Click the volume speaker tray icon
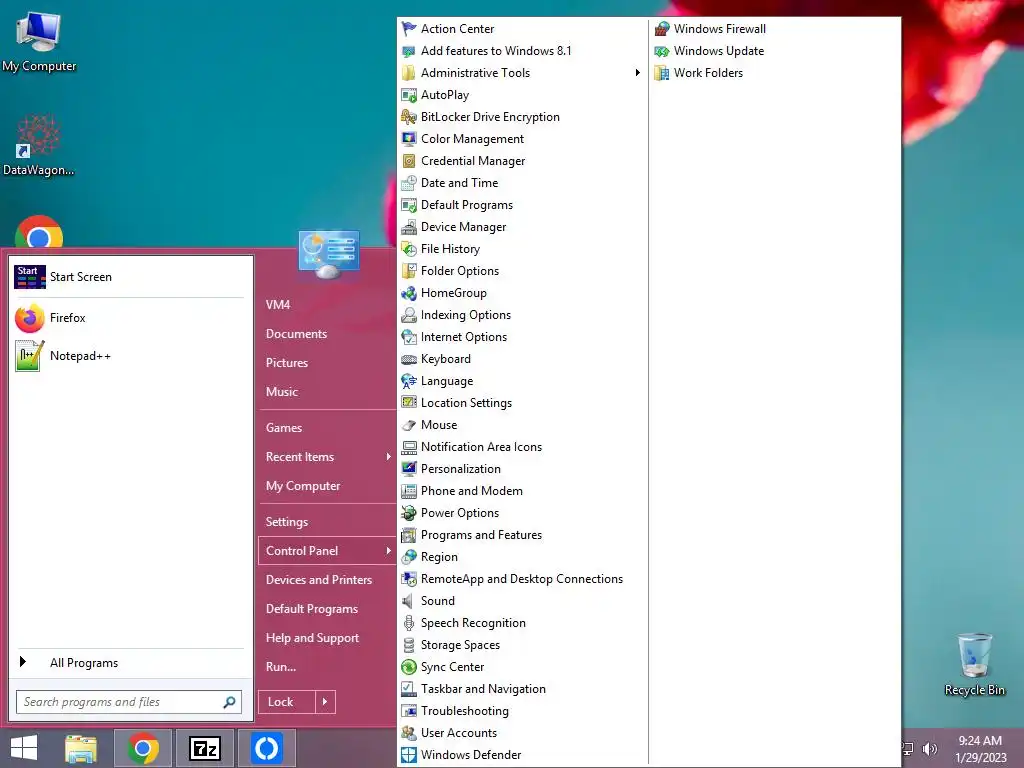 tap(930, 749)
